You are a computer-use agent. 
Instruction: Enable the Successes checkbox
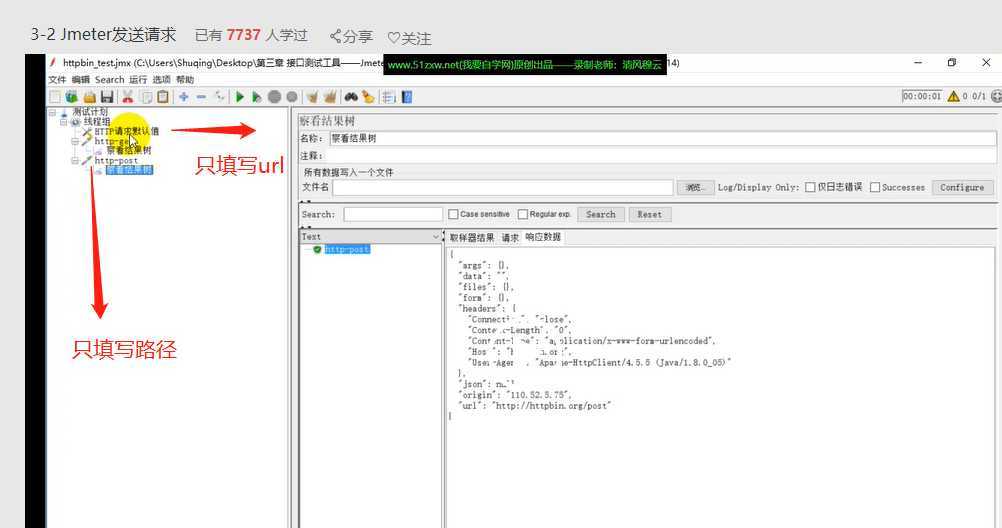point(875,187)
